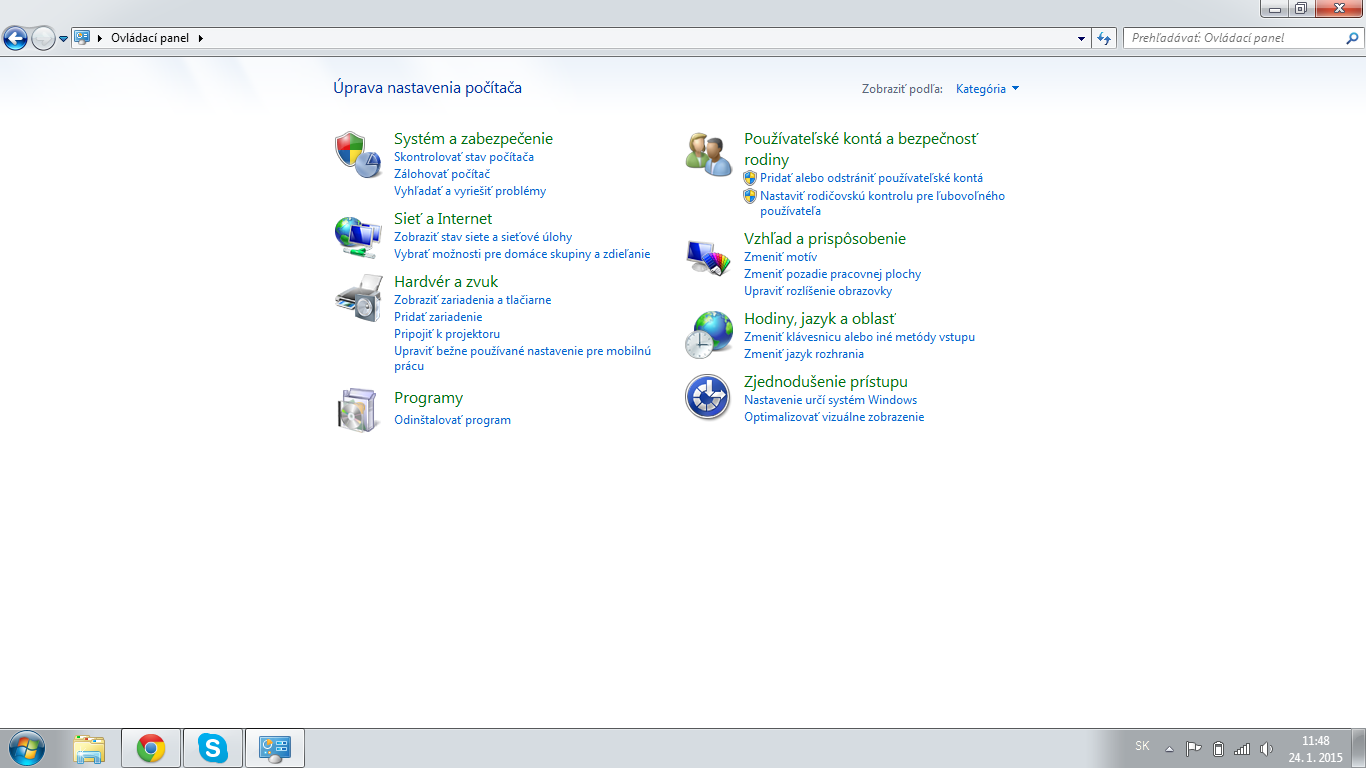Open Skype from the taskbar
1366x768 pixels.
coord(212,748)
